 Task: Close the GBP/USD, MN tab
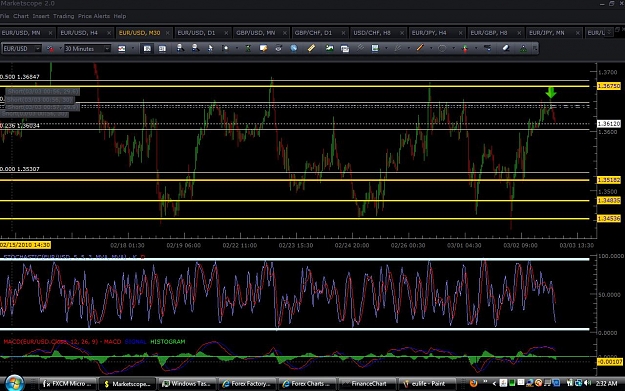click(x=285, y=33)
